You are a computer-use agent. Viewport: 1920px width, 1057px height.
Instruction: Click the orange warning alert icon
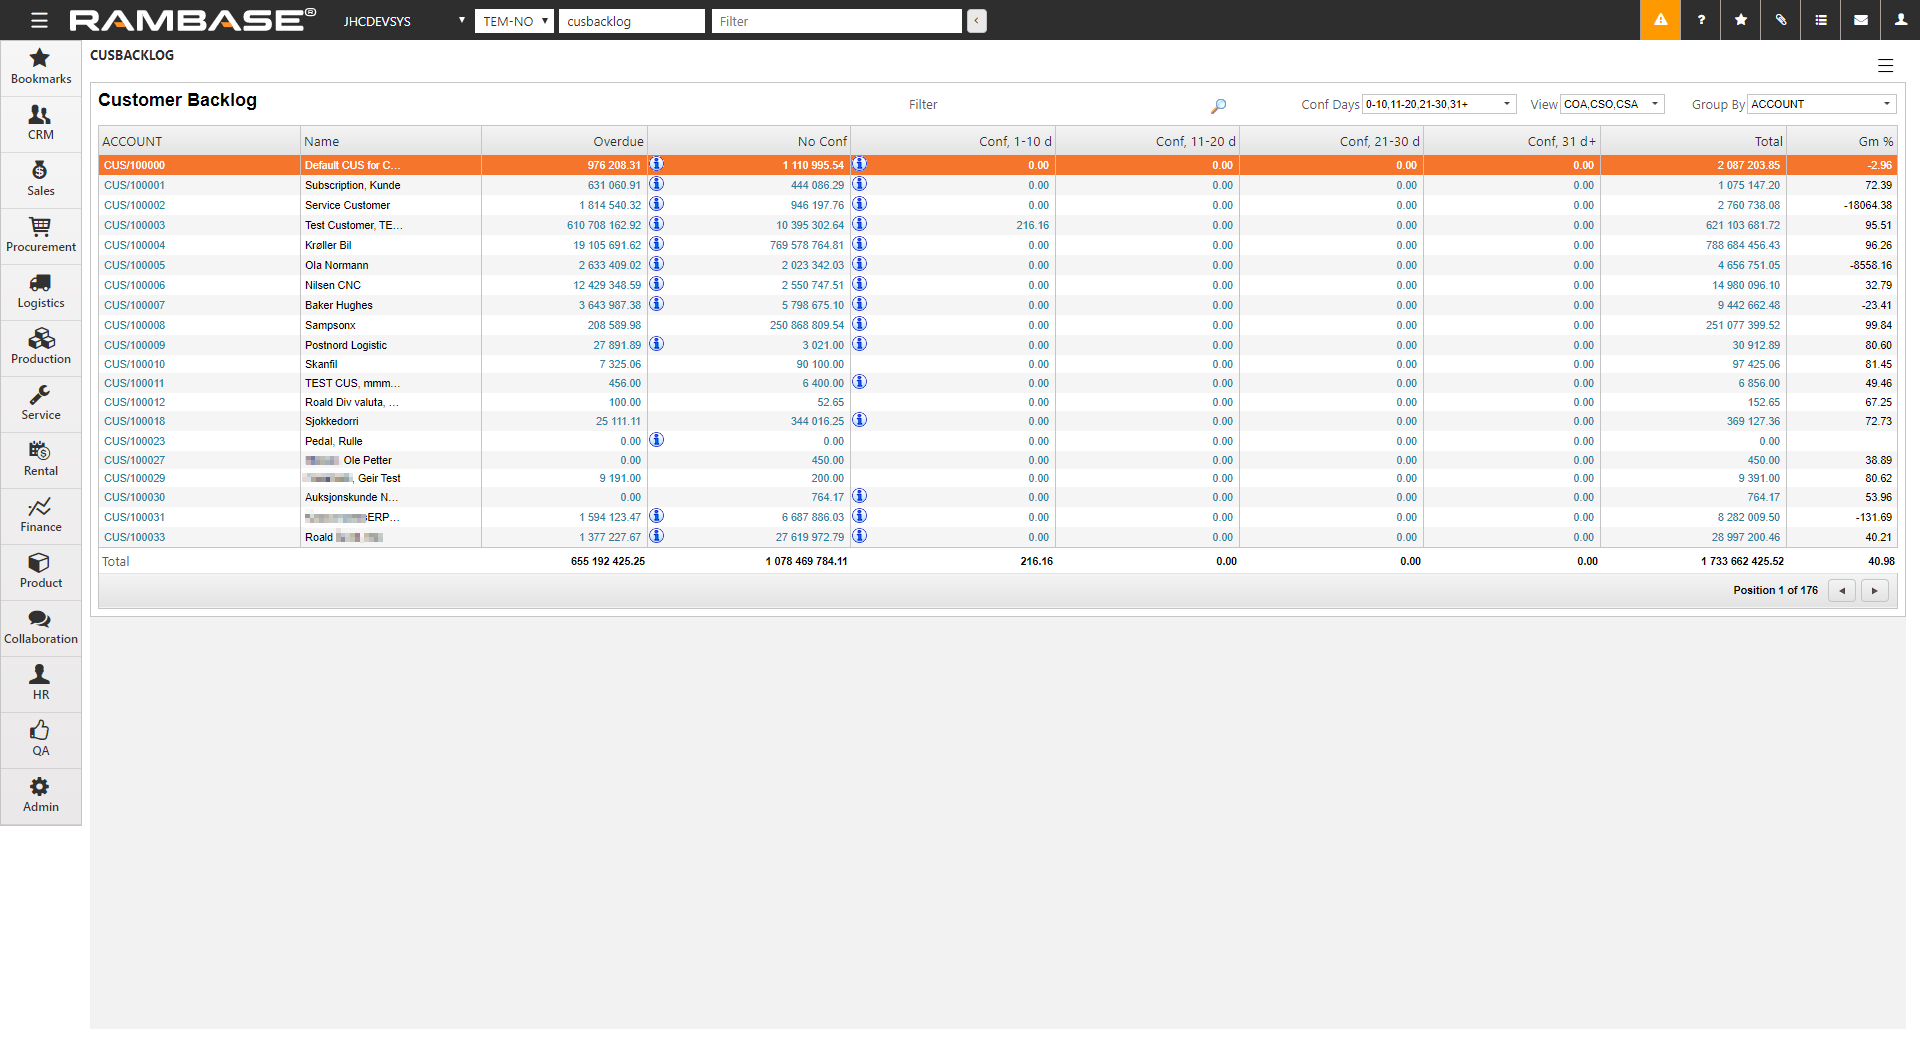pos(1660,20)
